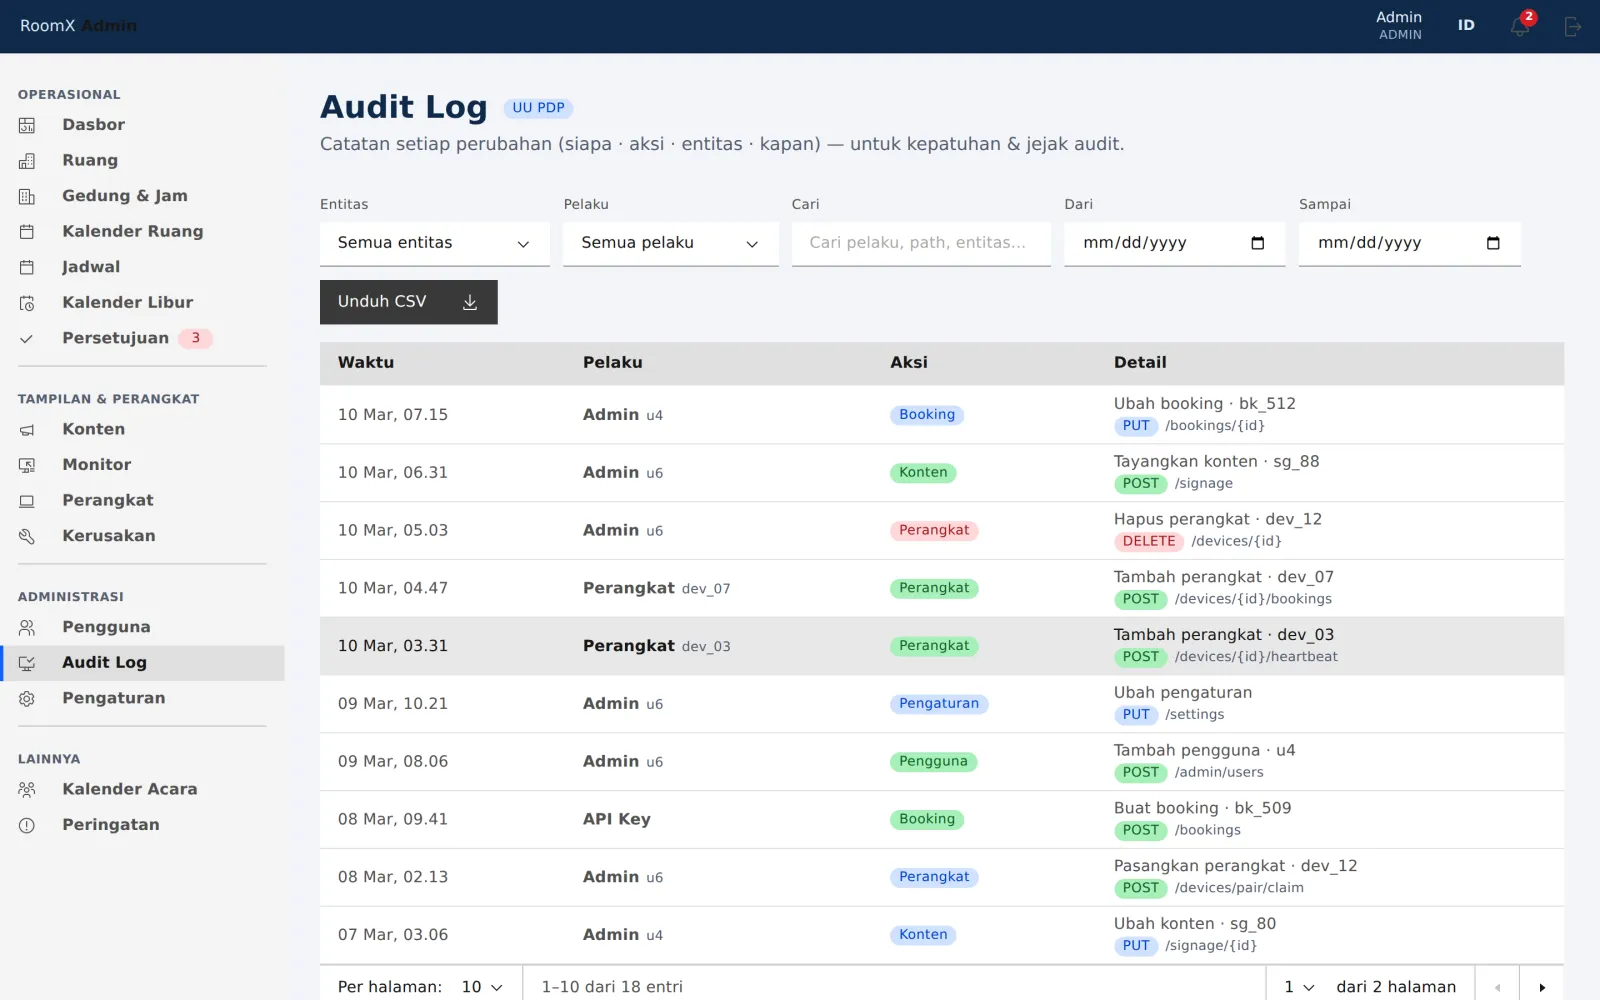Click the Kalender Acara people icon

(x=27, y=789)
